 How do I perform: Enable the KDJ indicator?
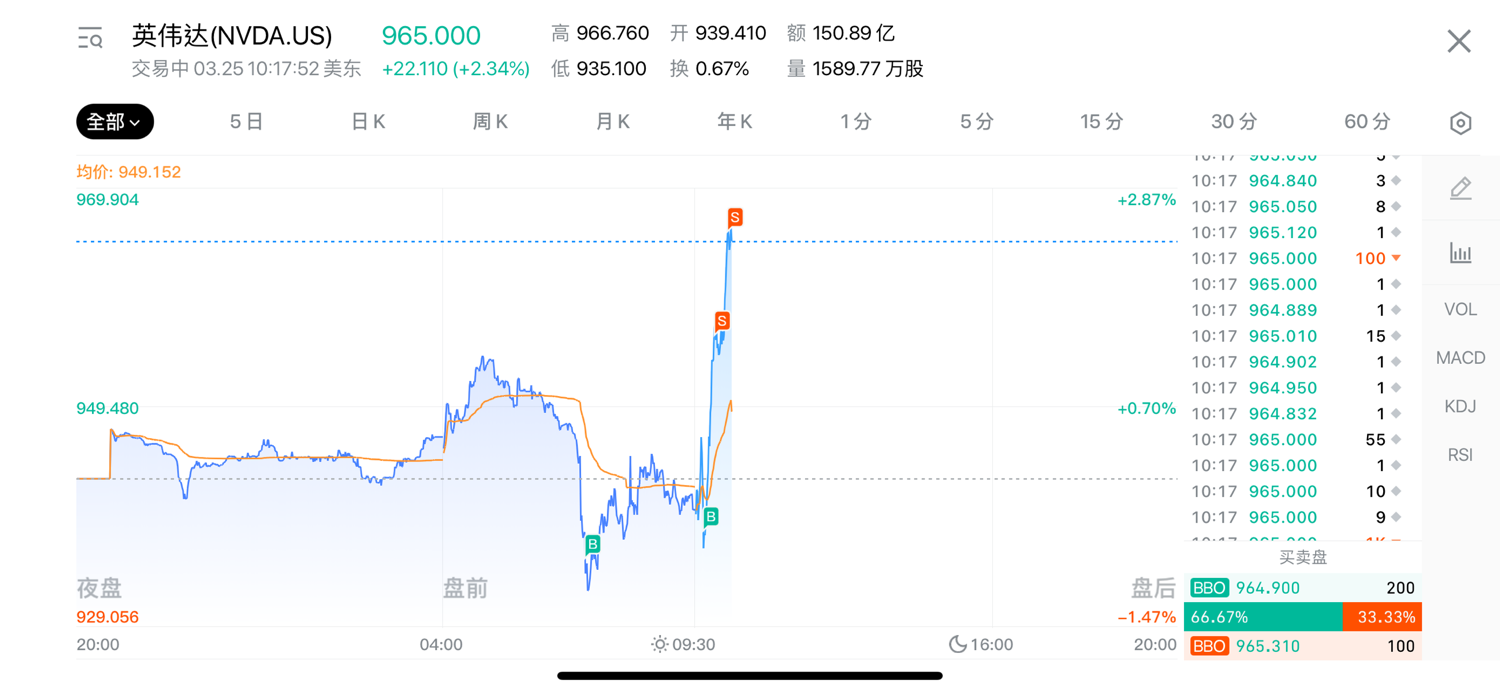1460,406
